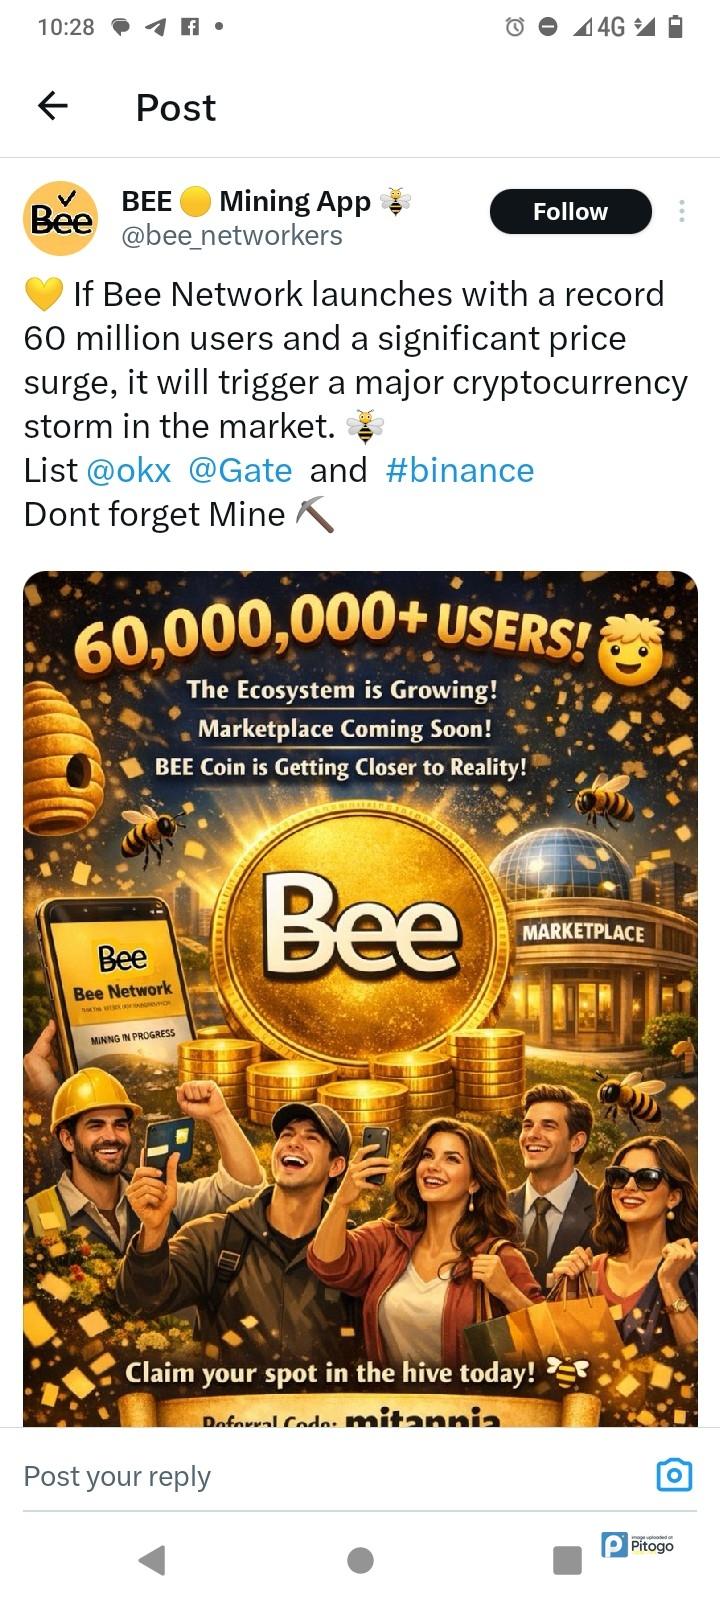Open the @okx mention link

click(129, 470)
